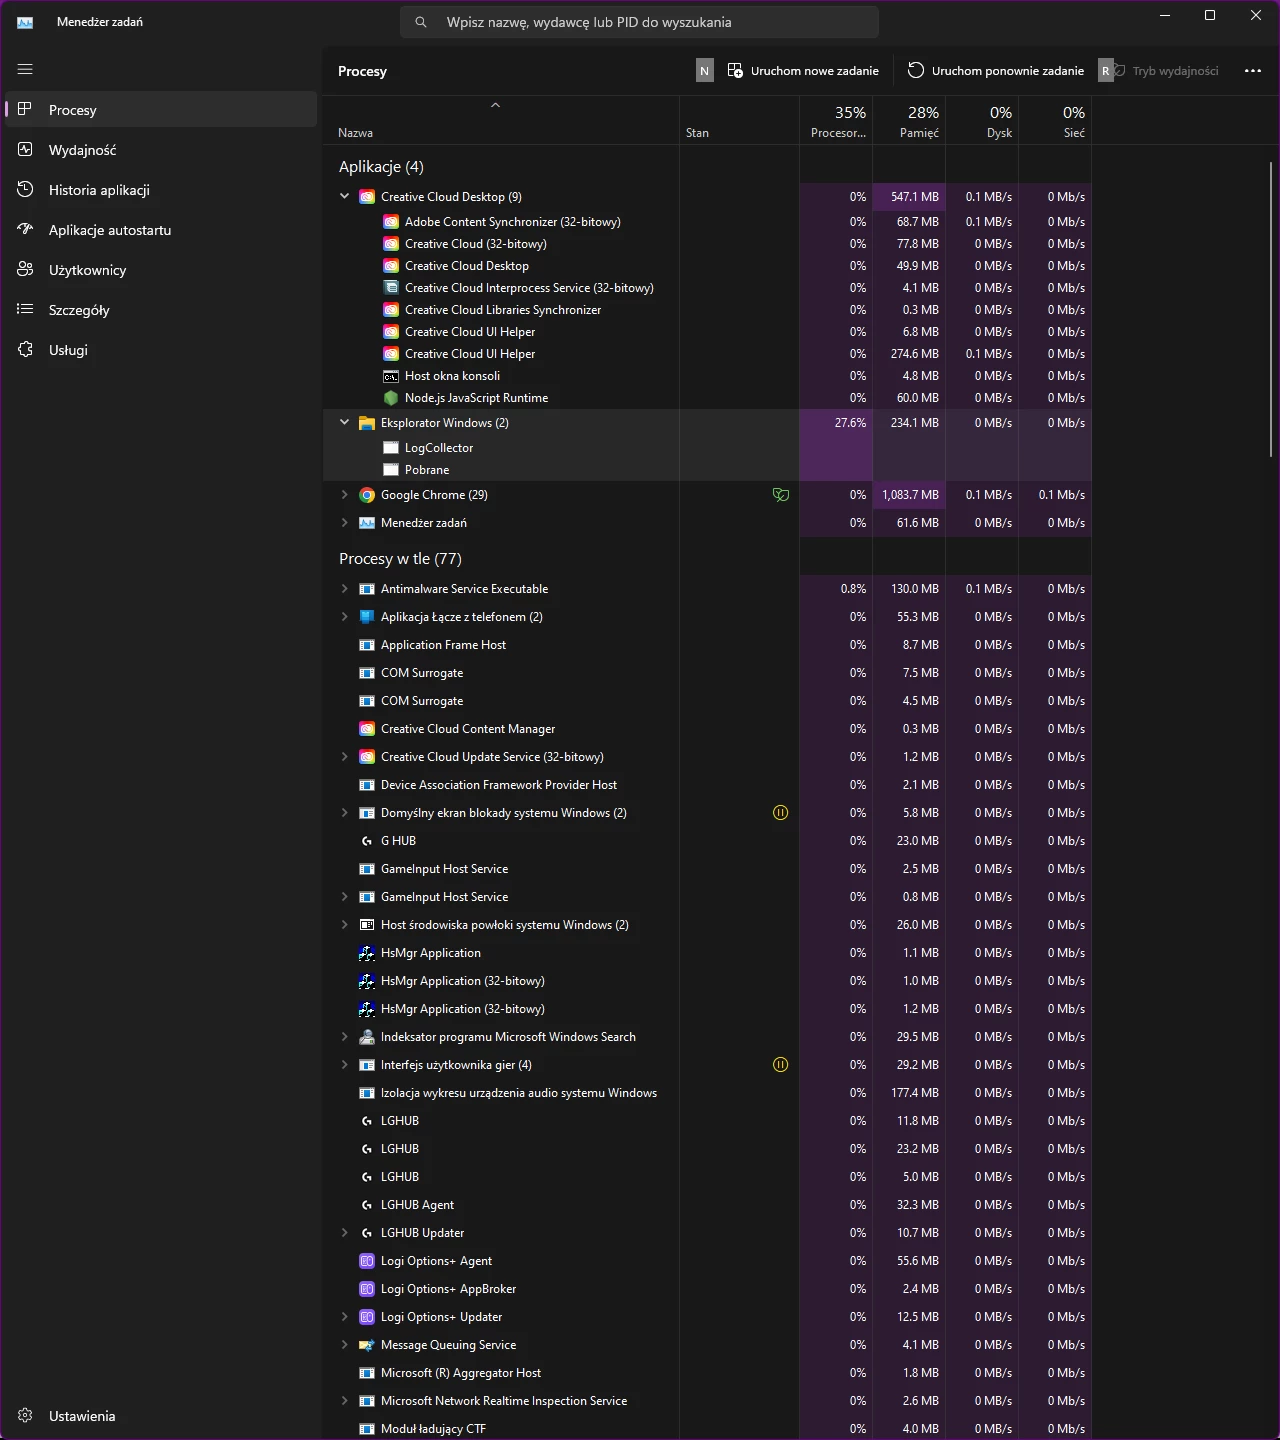Image resolution: width=1280 pixels, height=1440 pixels.
Task: Click the LGHUB Agent icon
Action: (x=367, y=1205)
